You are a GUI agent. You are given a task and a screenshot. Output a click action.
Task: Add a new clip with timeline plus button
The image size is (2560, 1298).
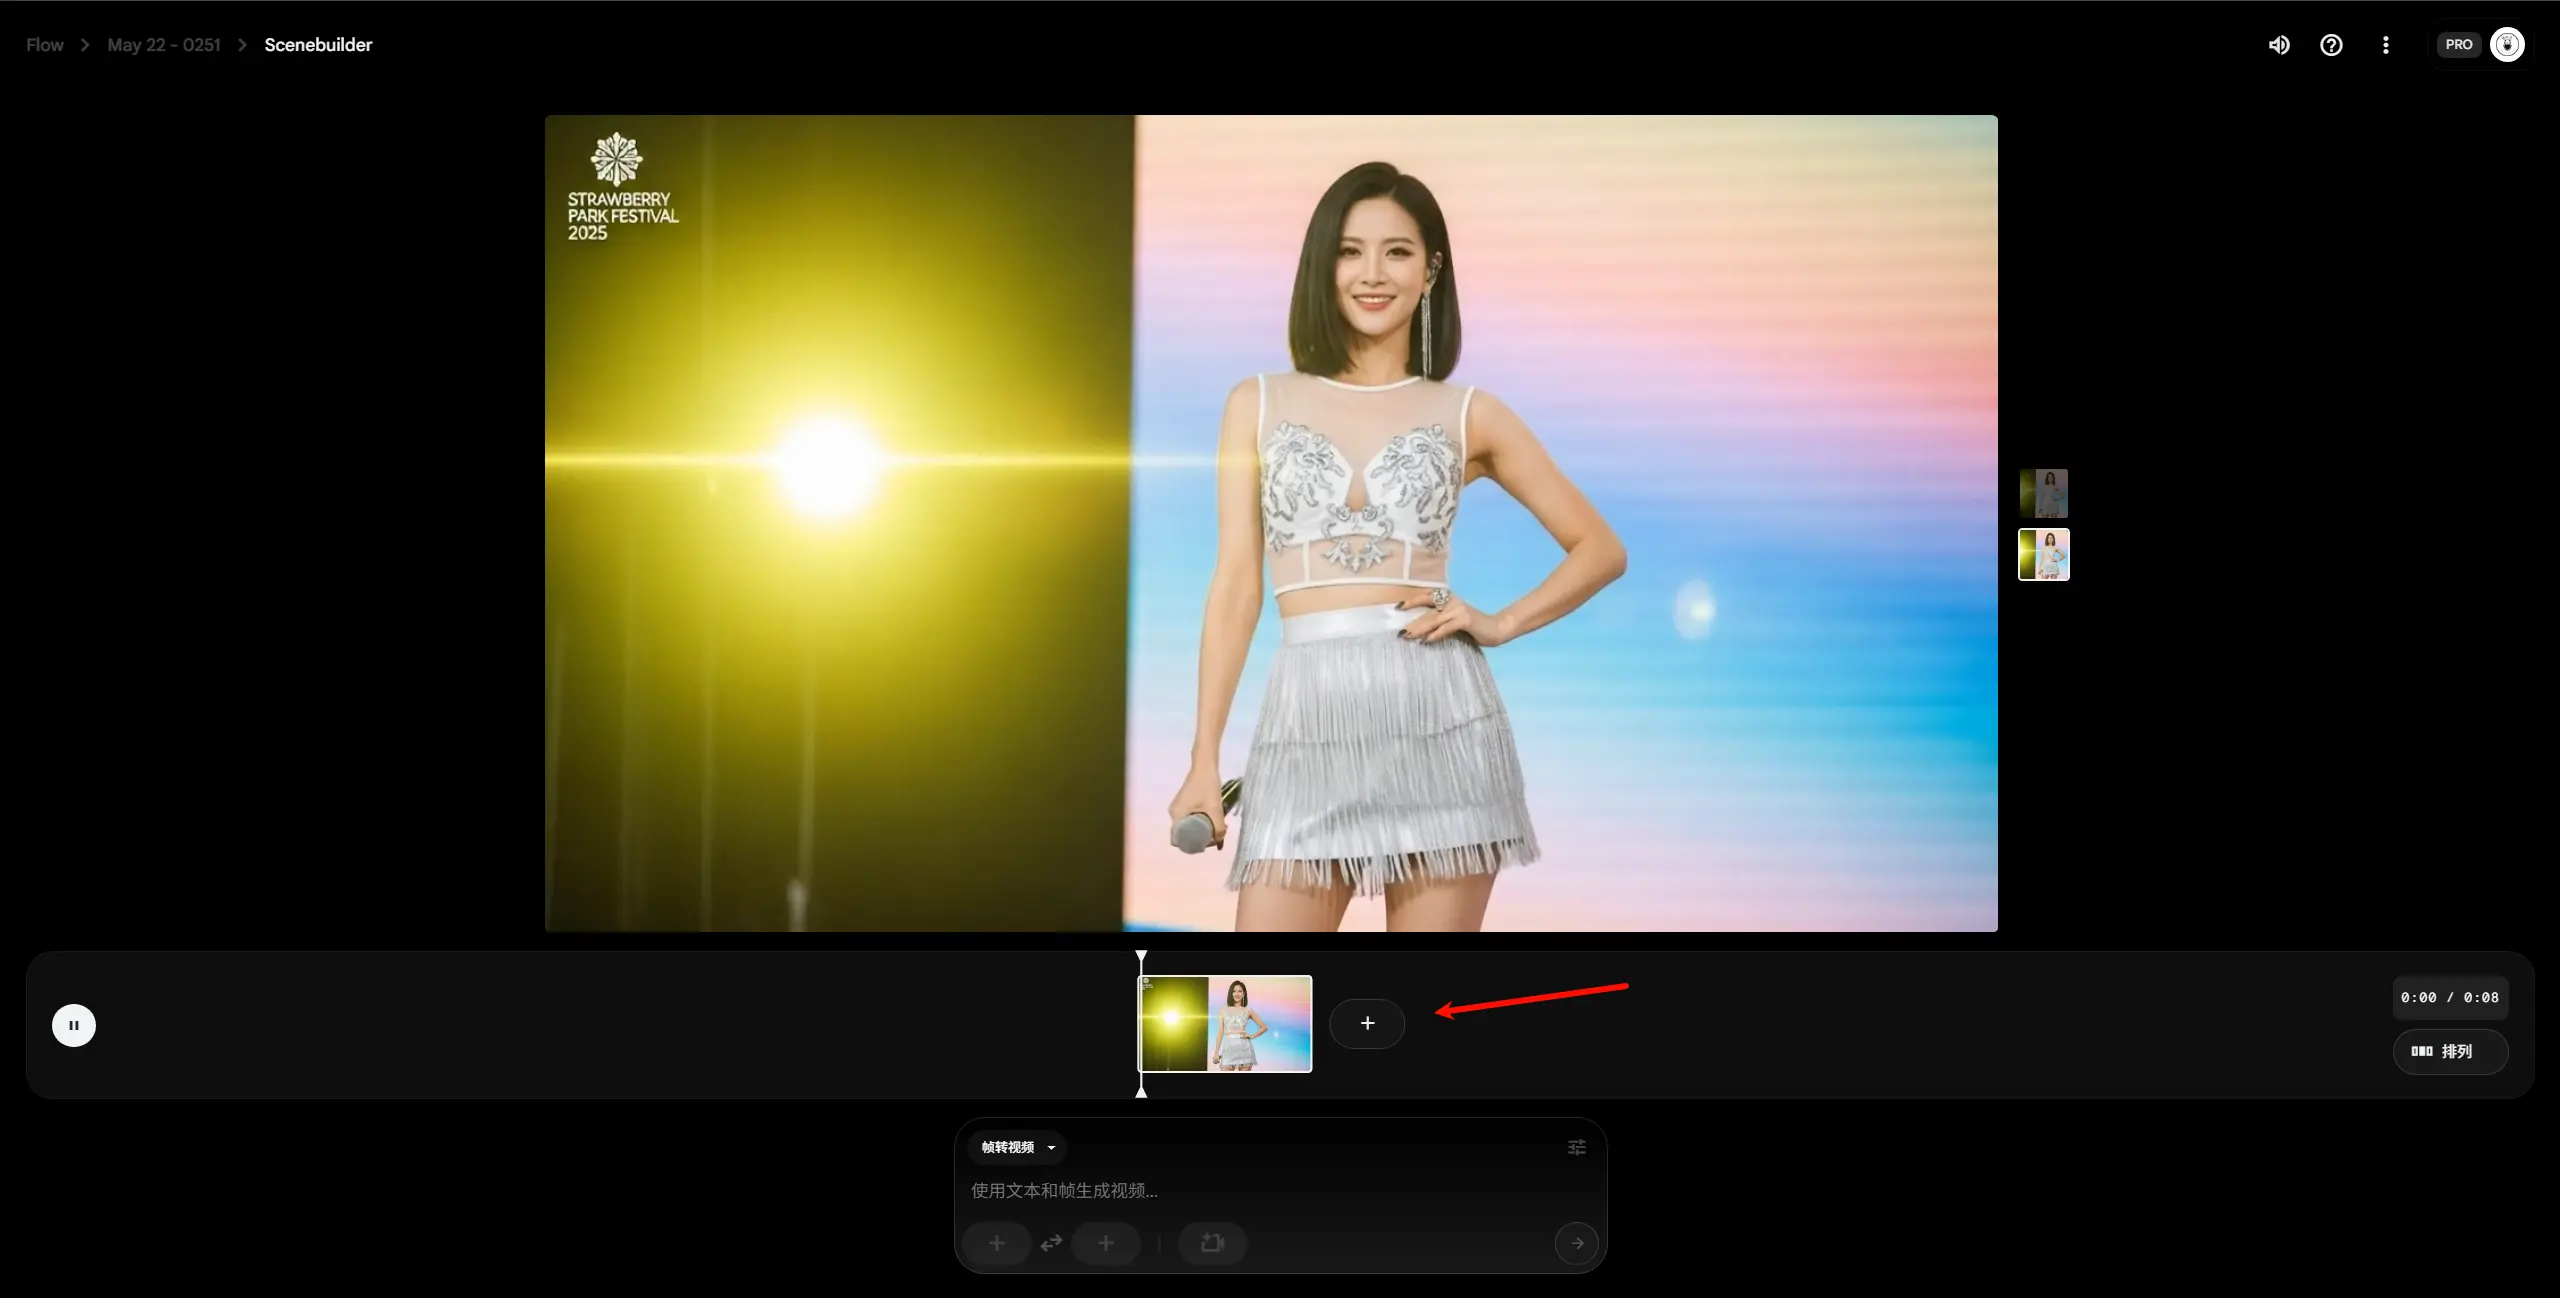1367,1023
